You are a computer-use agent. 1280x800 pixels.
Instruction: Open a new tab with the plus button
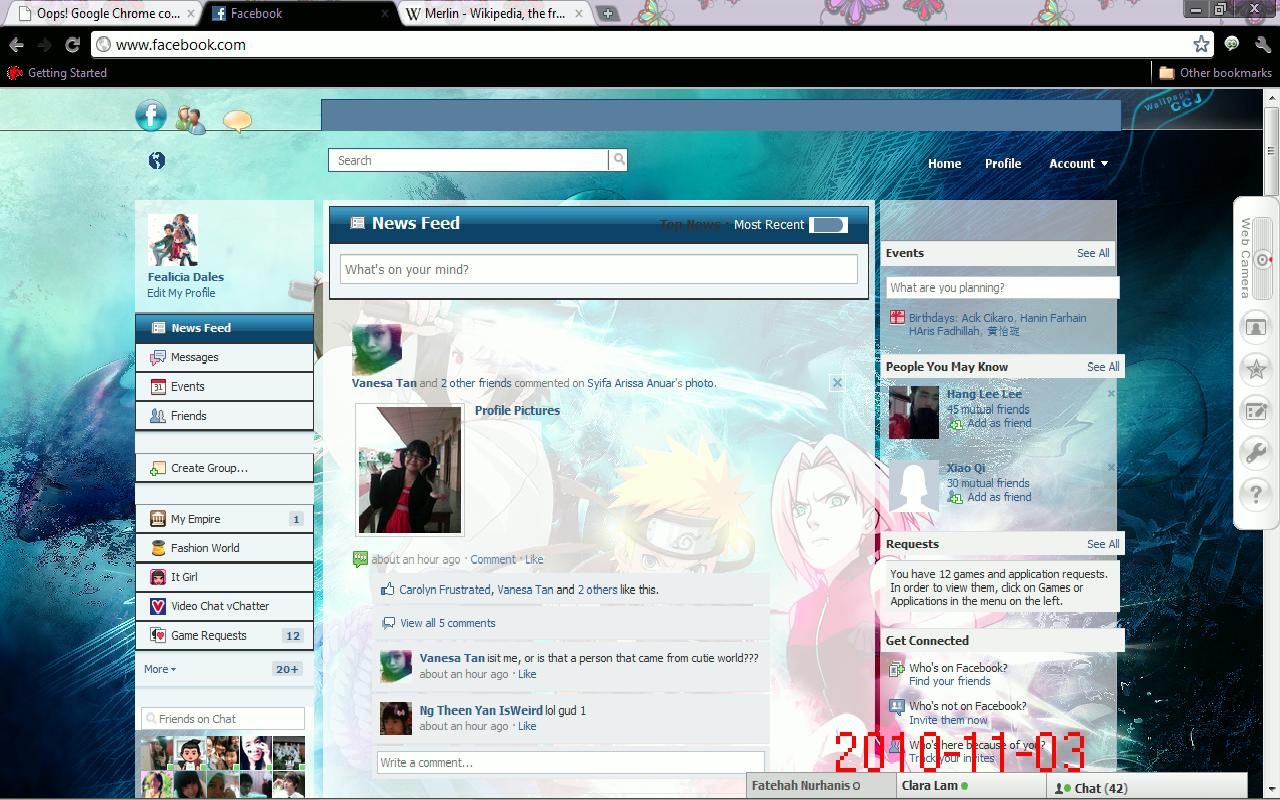click(607, 14)
